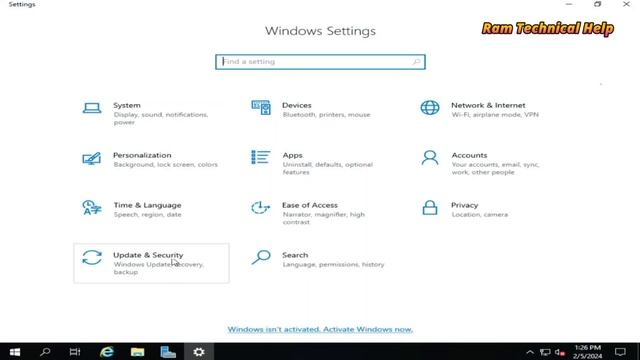Viewport: 640px width, 360px height.
Task: Open Apps settings title
Action: [x=293, y=156]
